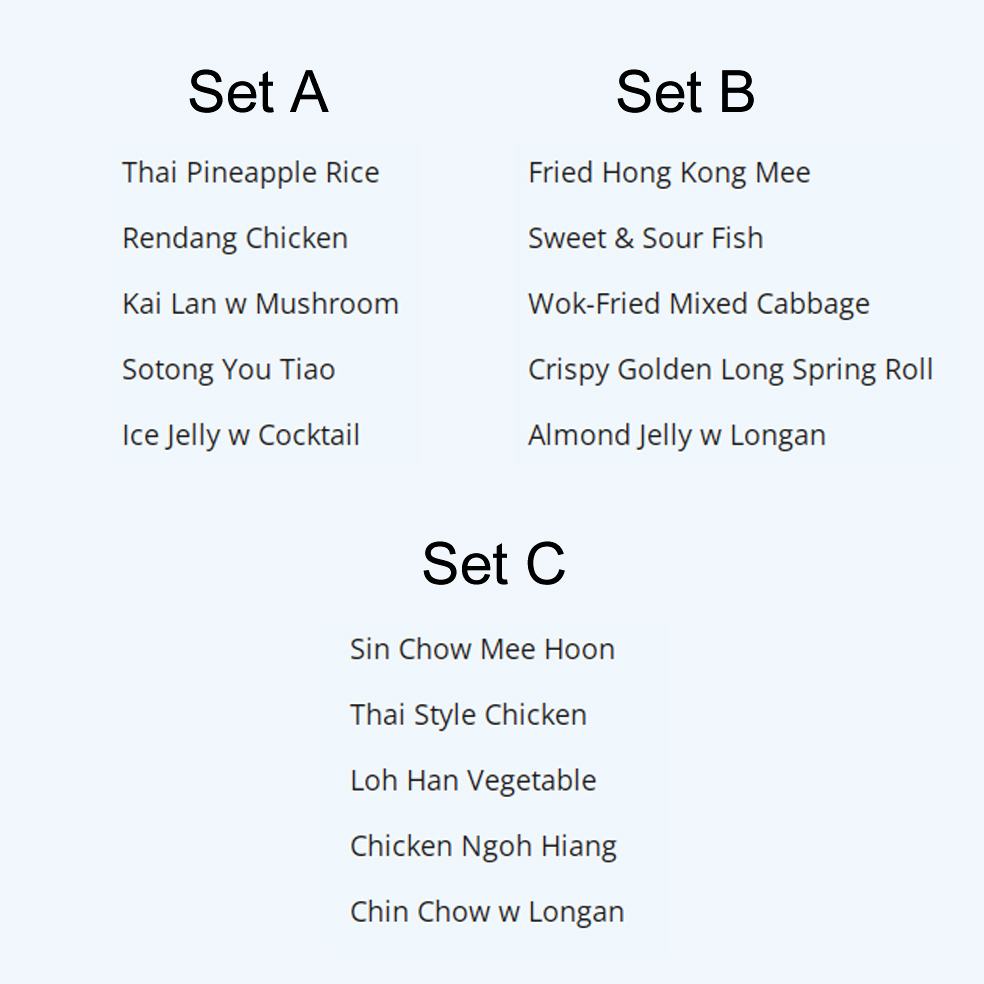The height and width of the screenshot is (984, 984).
Task: Click Sin Chow Mee Hoon
Action: pyautogui.click(x=482, y=649)
